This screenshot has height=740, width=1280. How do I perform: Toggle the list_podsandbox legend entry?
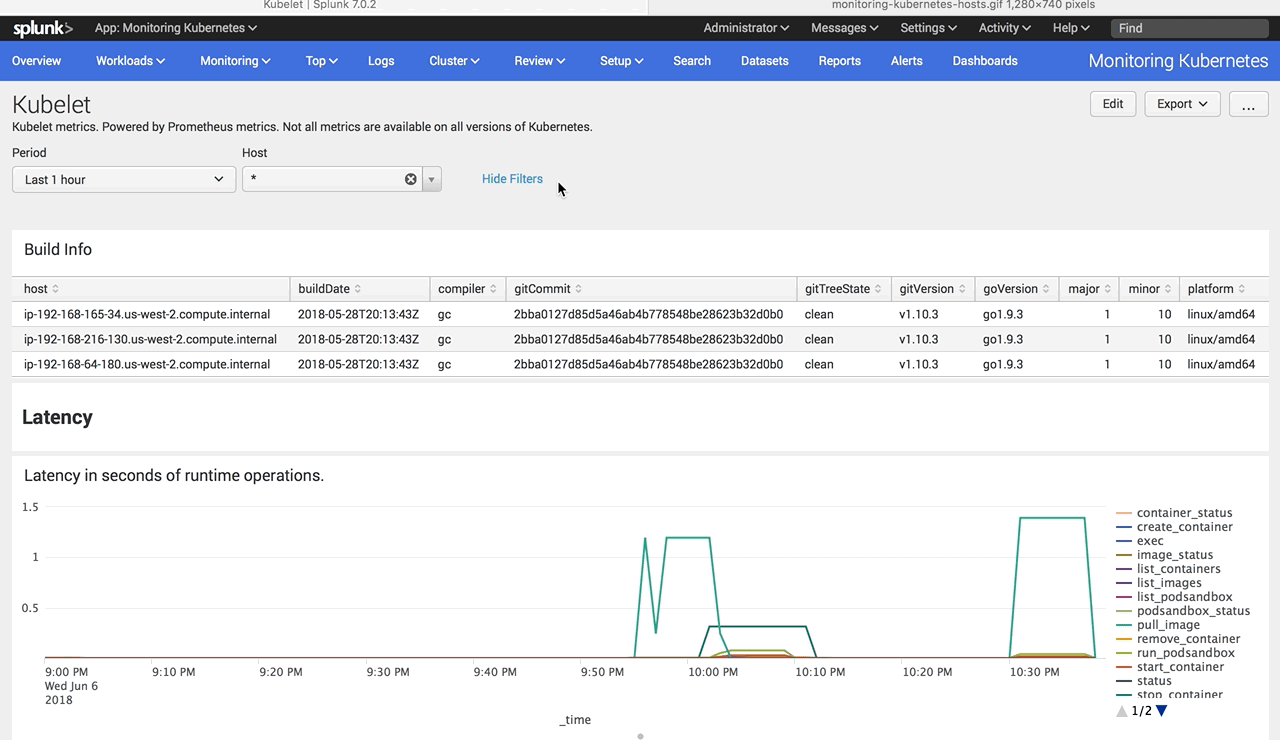tap(1175, 597)
